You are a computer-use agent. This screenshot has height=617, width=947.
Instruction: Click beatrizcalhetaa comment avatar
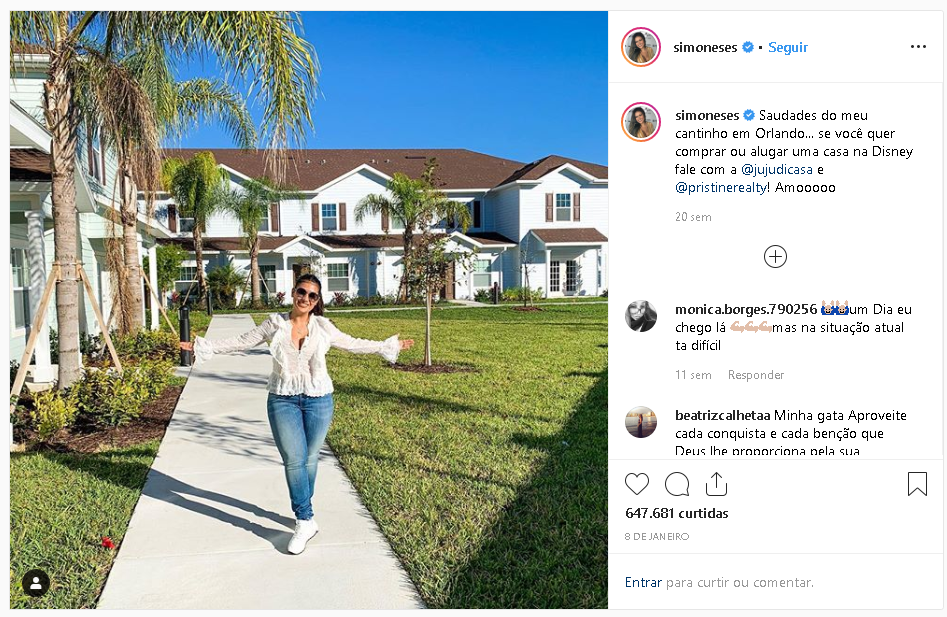click(641, 422)
